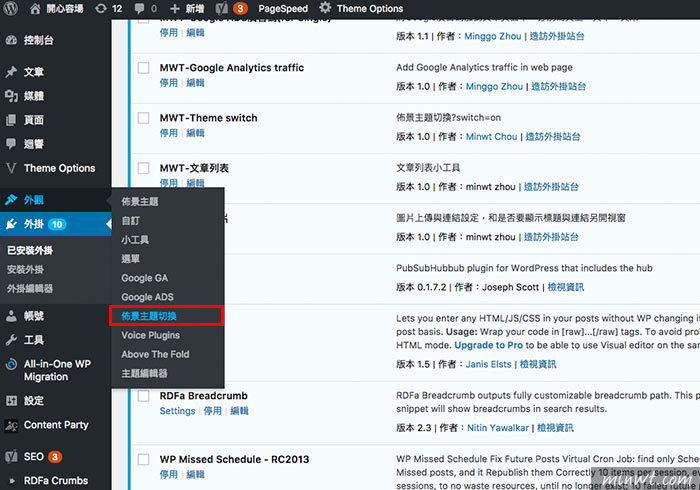Click the orange 3 badge beside sidebar SEO
This screenshot has height=490, width=700.
point(55,457)
